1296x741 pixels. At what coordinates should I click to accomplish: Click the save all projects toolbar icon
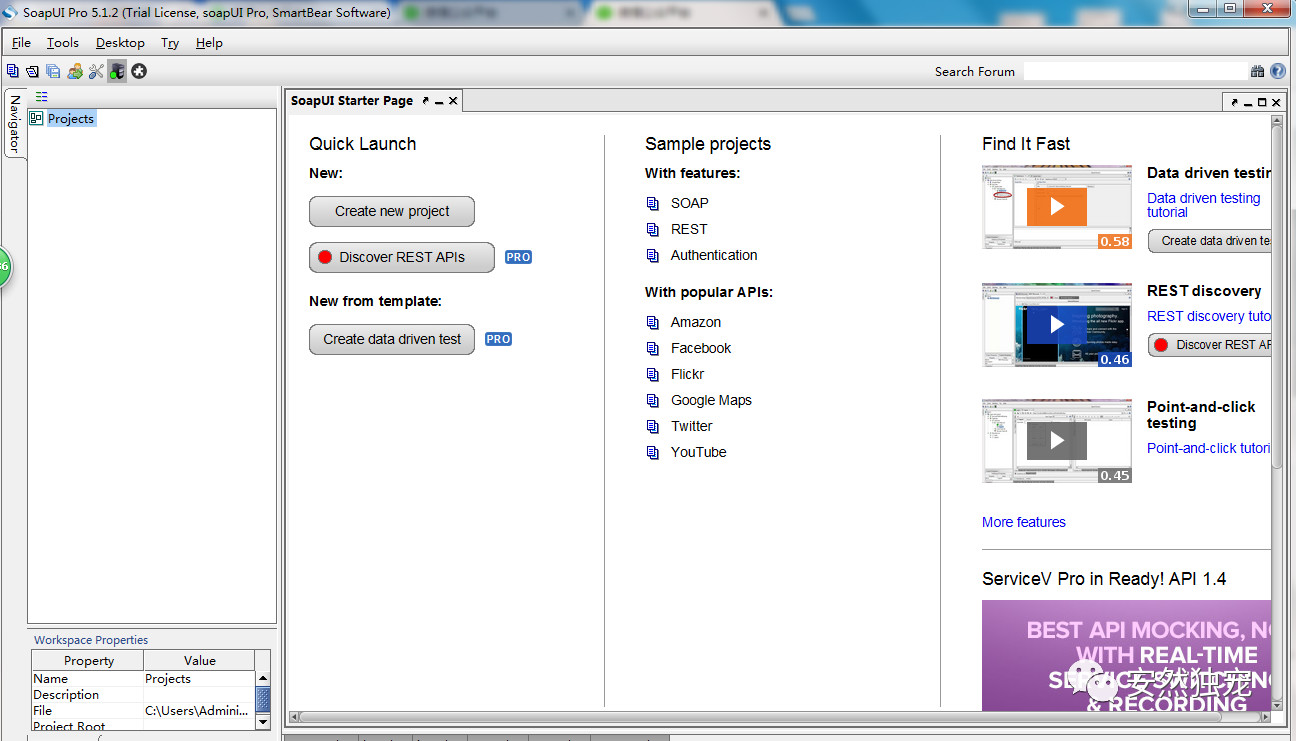[x=53, y=71]
